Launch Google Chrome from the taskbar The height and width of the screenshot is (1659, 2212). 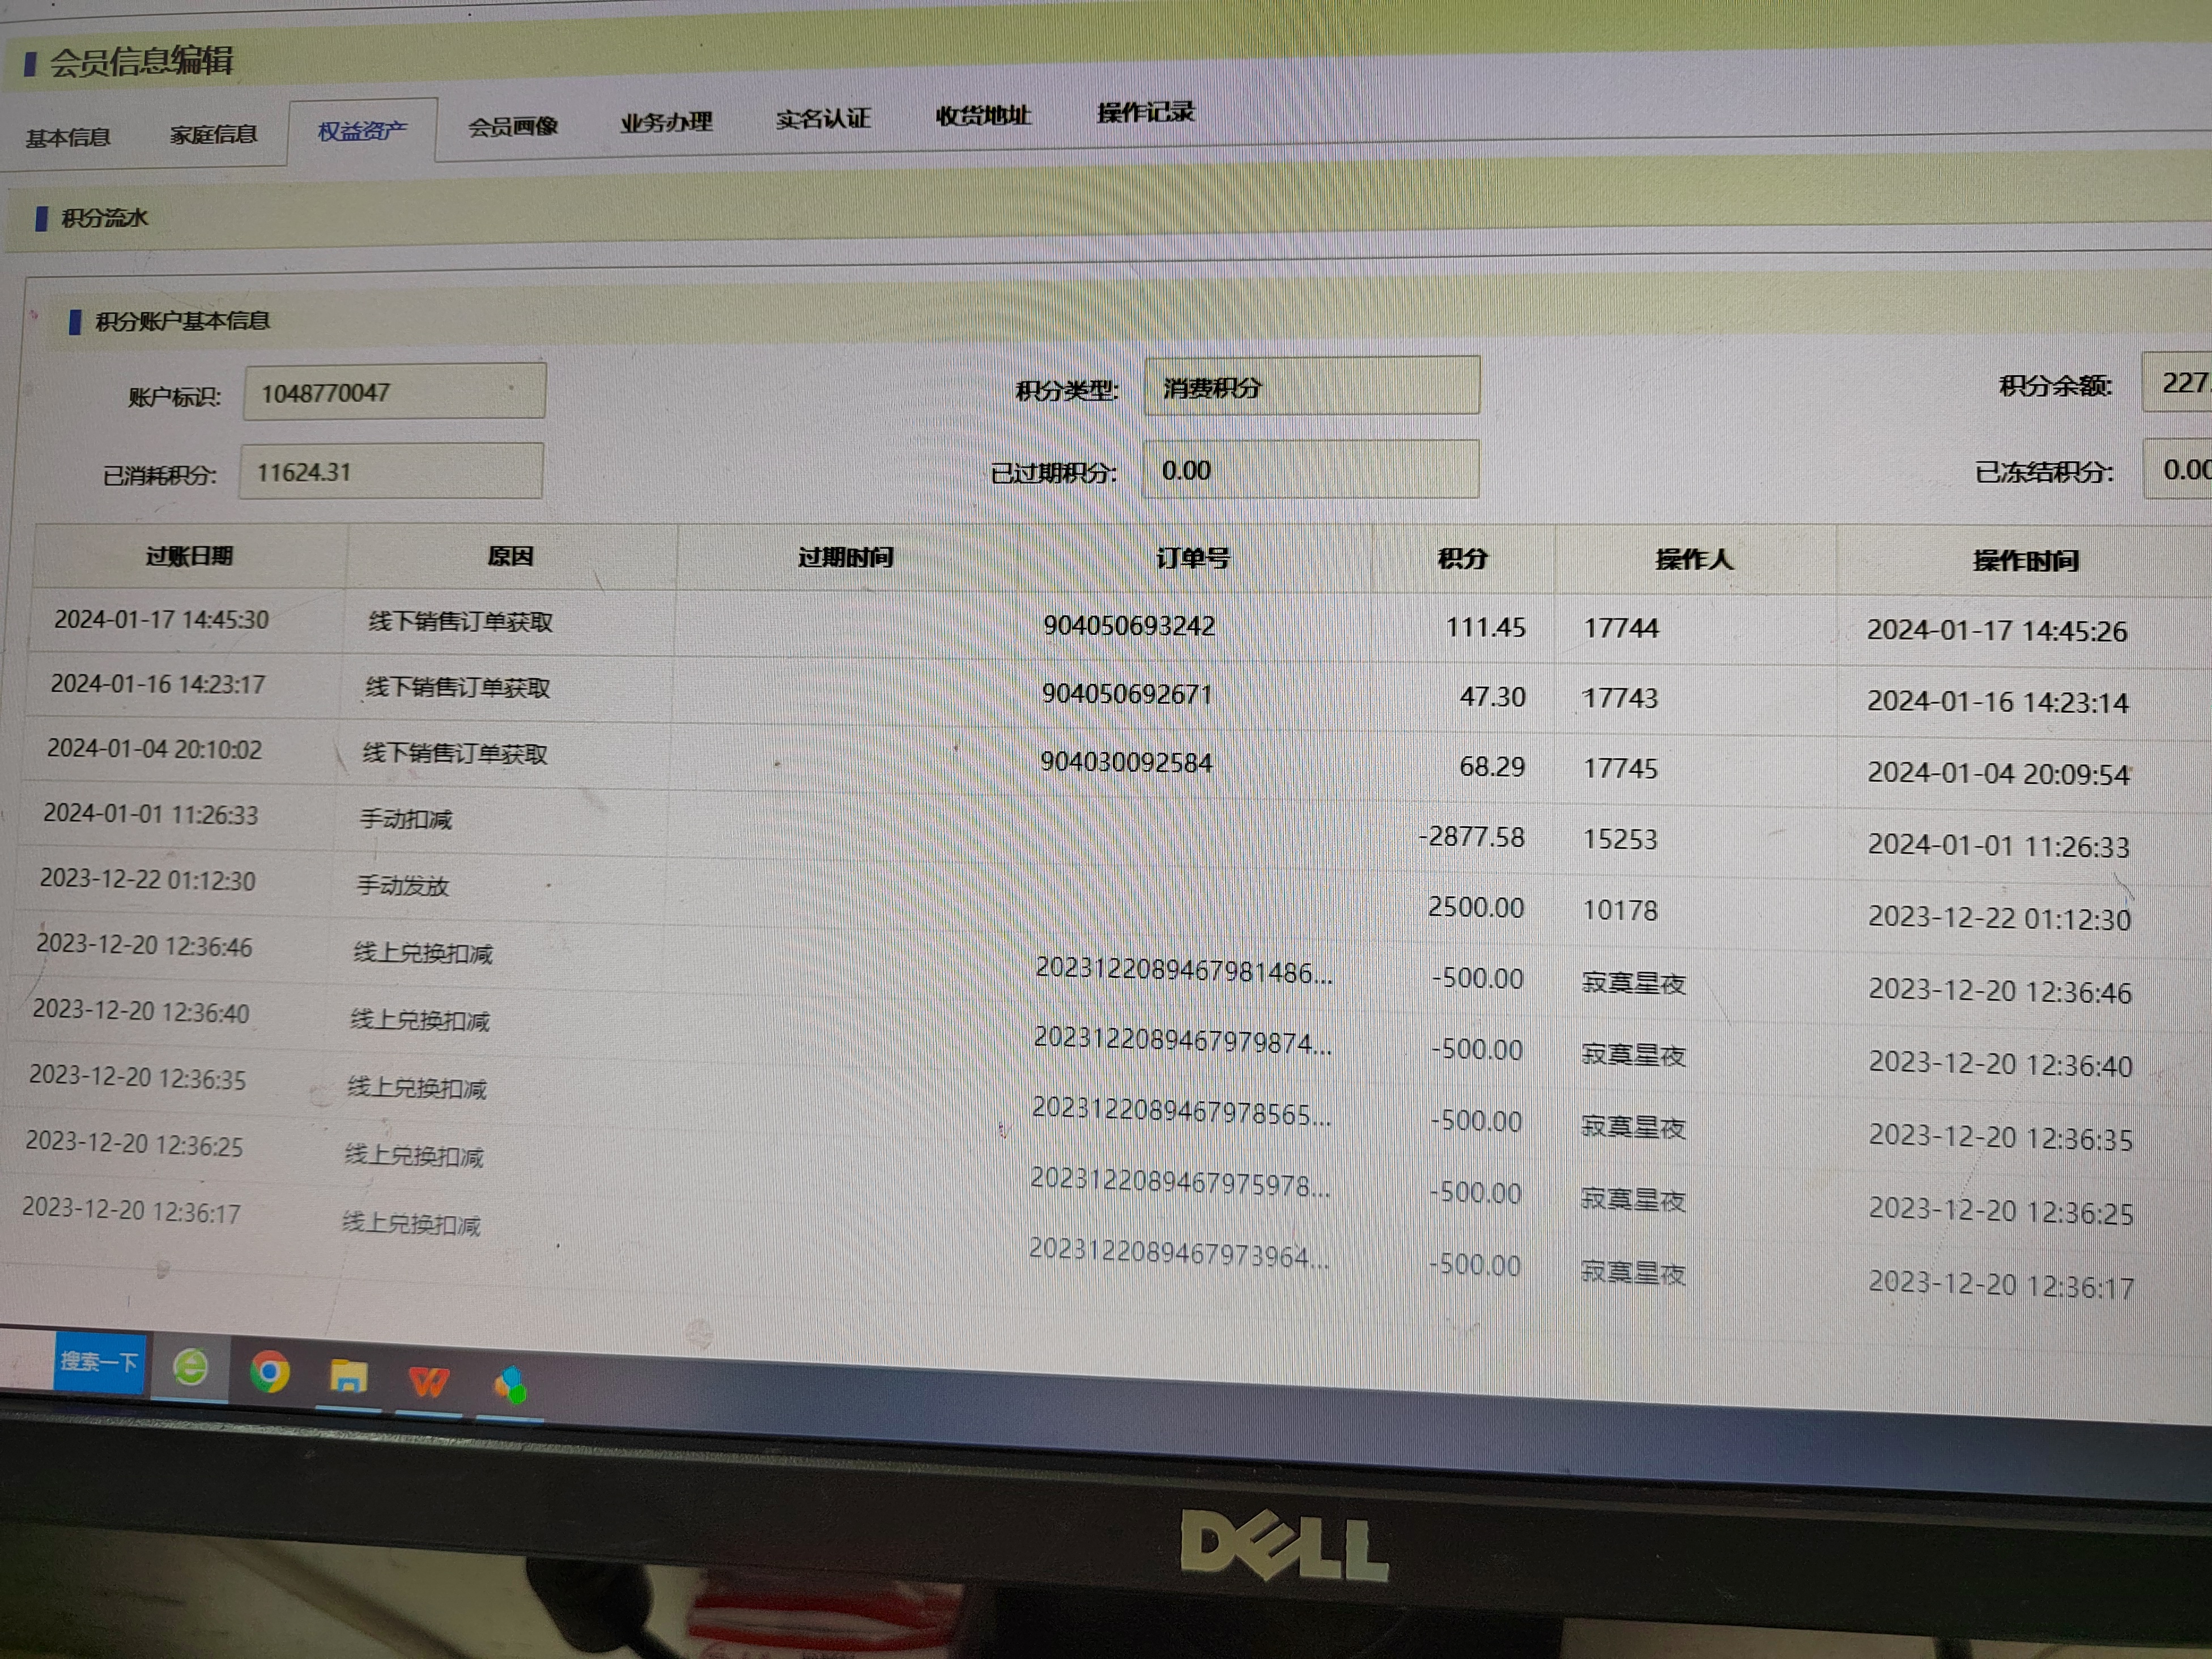(269, 1371)
